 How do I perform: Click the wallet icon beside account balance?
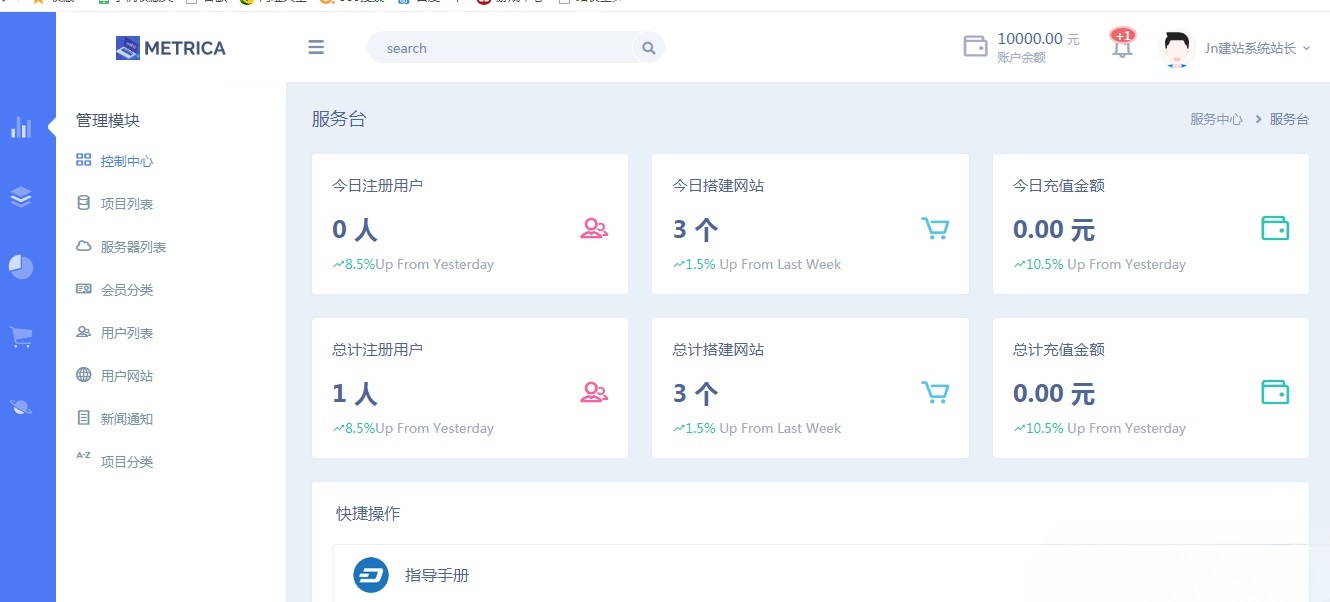pyautogui.click(x=975, y=46)
